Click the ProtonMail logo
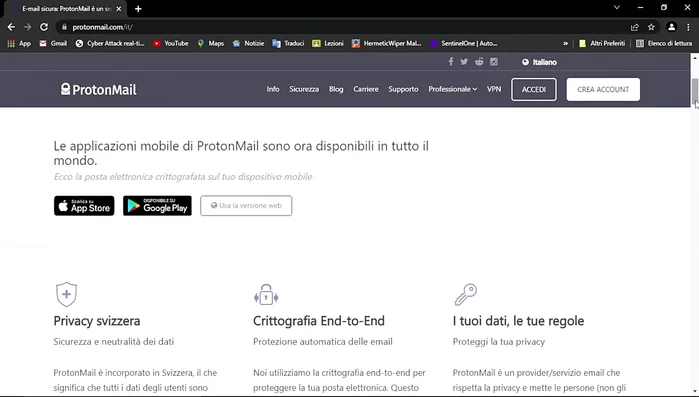Screen dimensions: 699x397 coord(99,90)
